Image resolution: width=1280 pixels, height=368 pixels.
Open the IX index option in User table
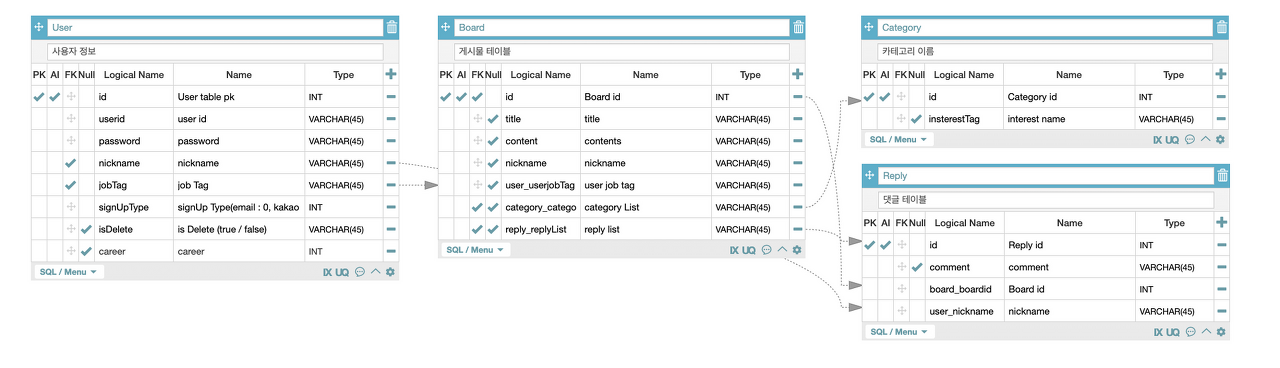click(327, 272)
